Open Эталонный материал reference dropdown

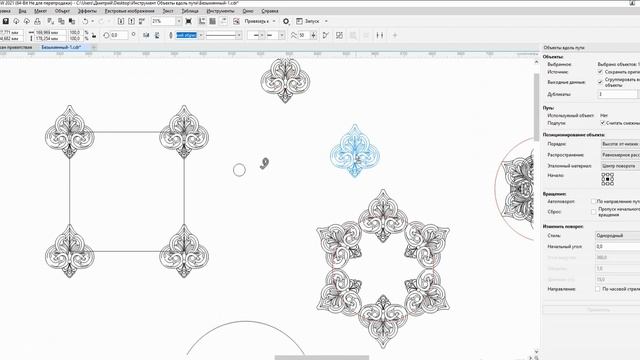(620, 166)
